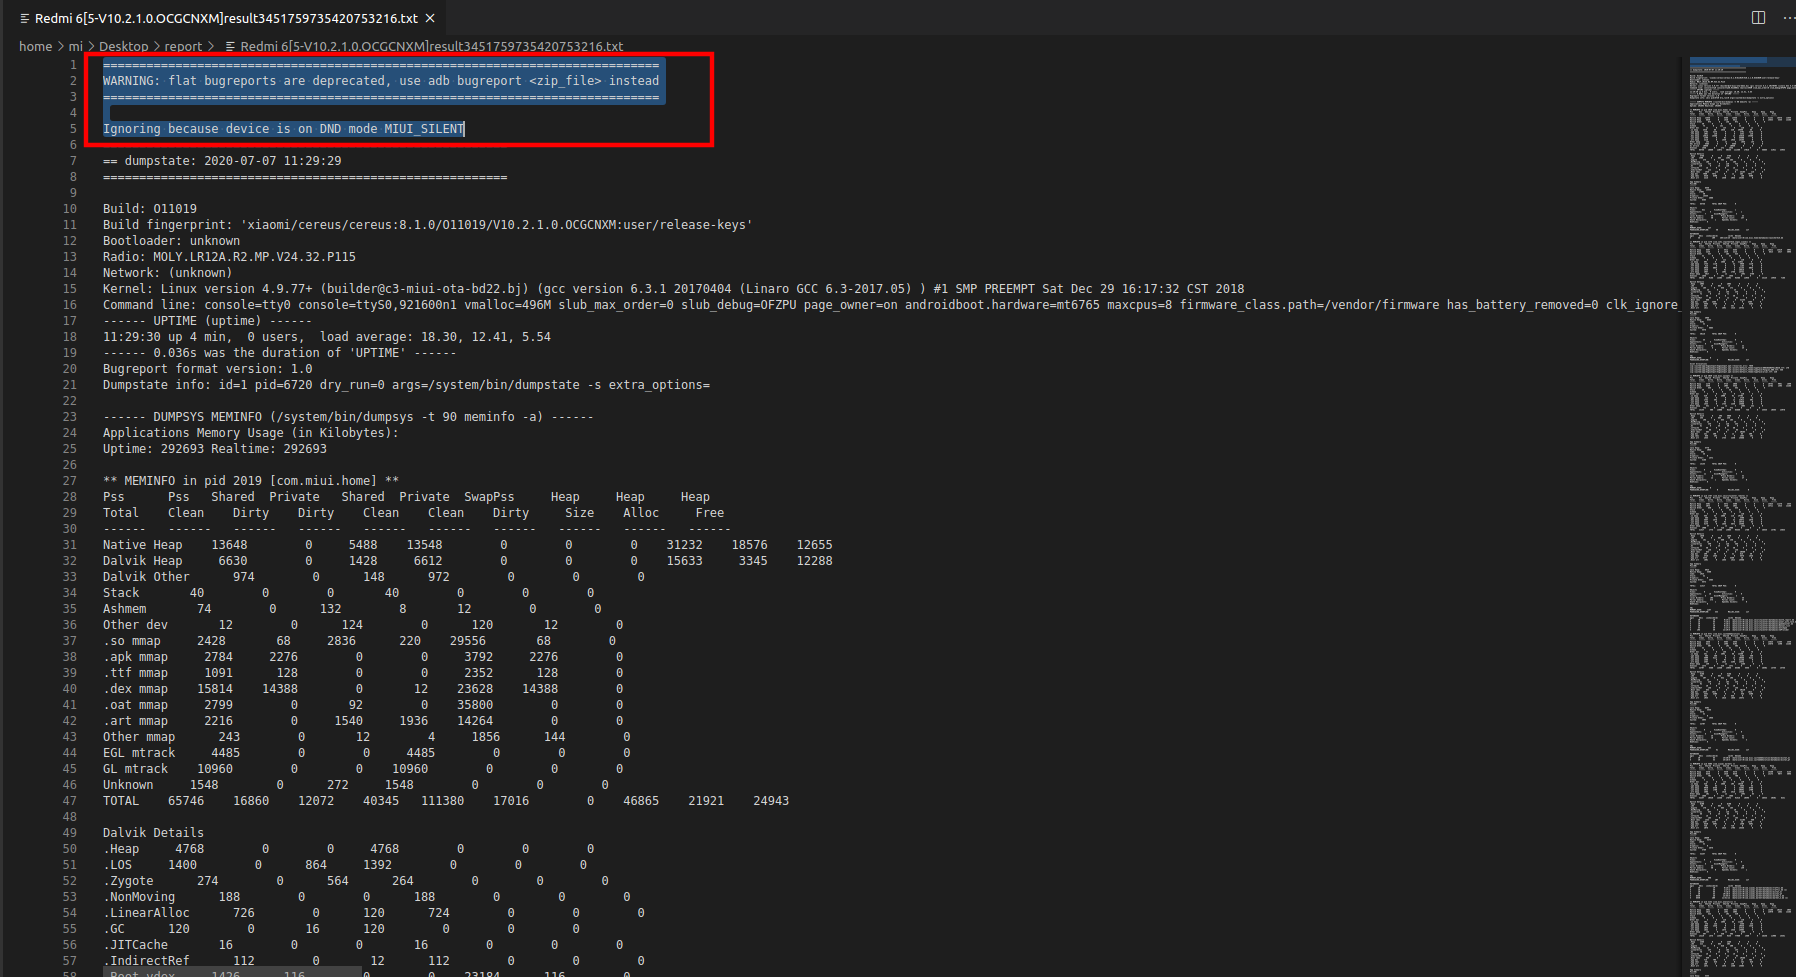Click the file icon in the editor tab
The height and width of the screenshot is (977, 1796).
(25, 18)
